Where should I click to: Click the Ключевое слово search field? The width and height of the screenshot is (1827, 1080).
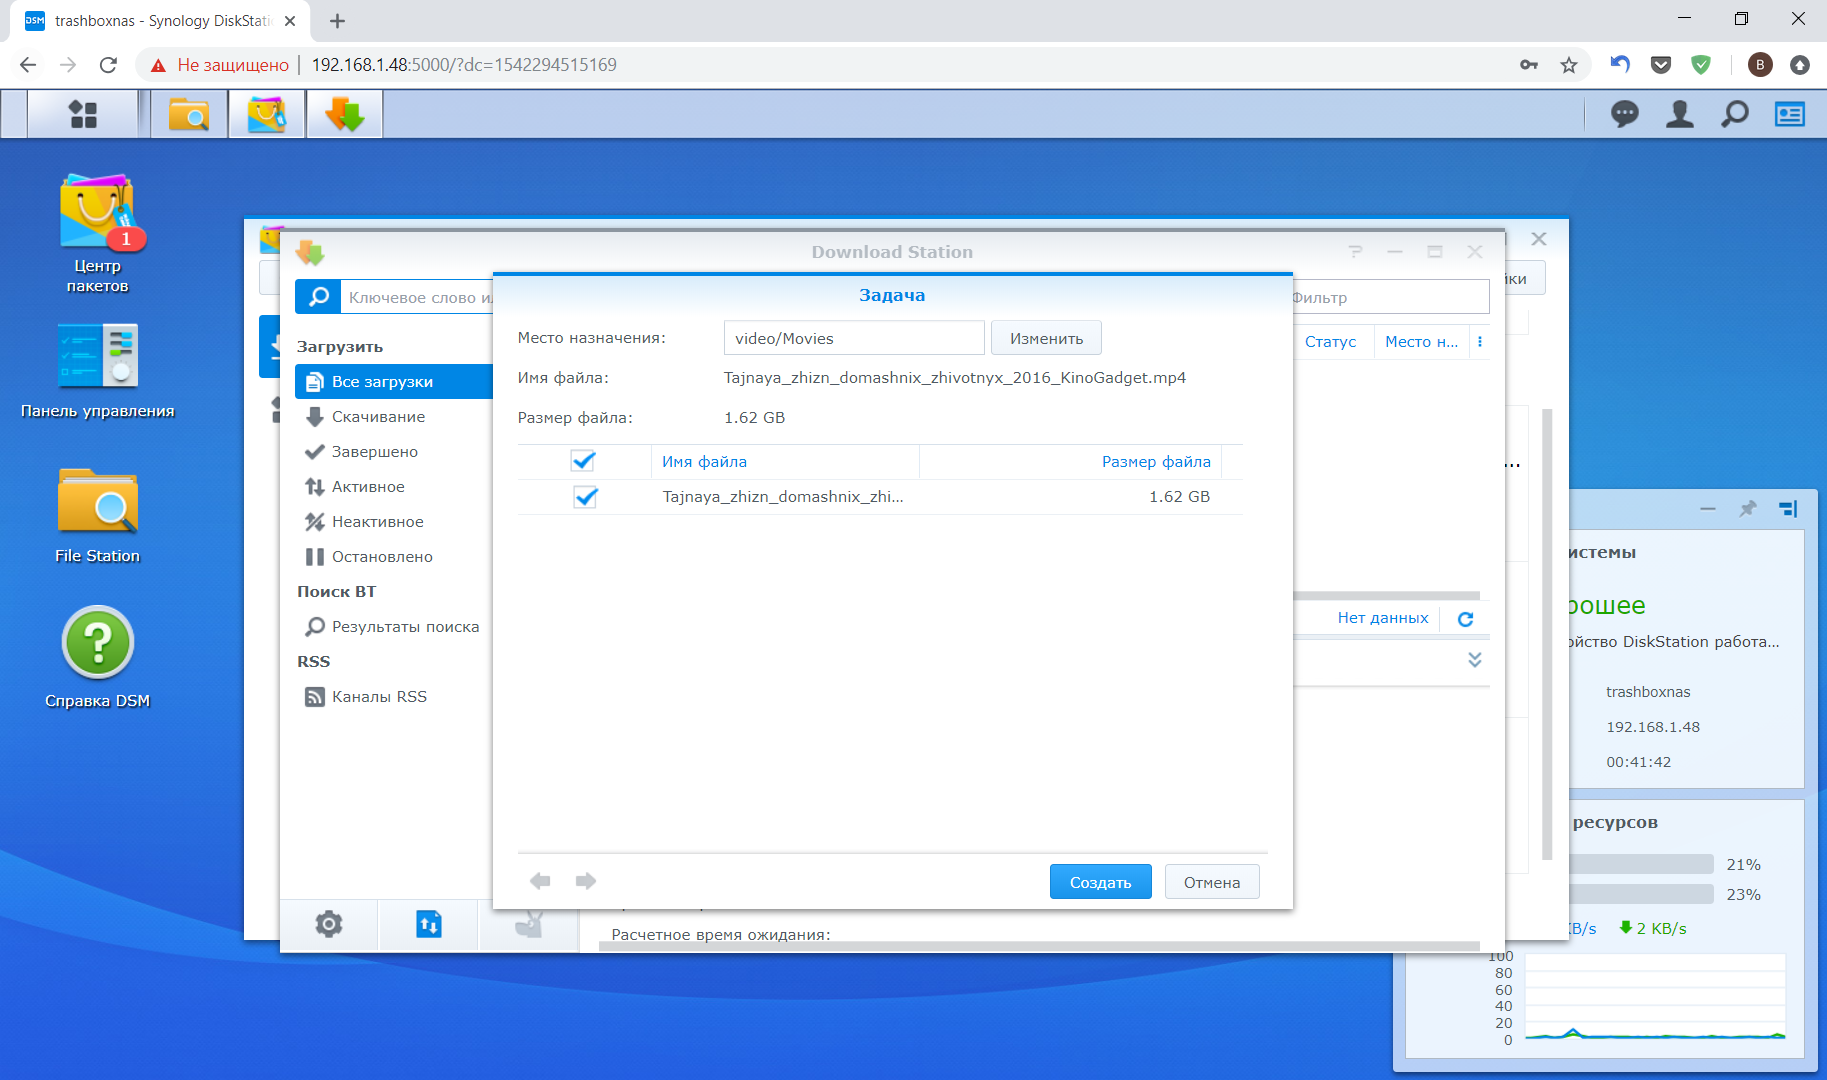(x=418, y=297)
